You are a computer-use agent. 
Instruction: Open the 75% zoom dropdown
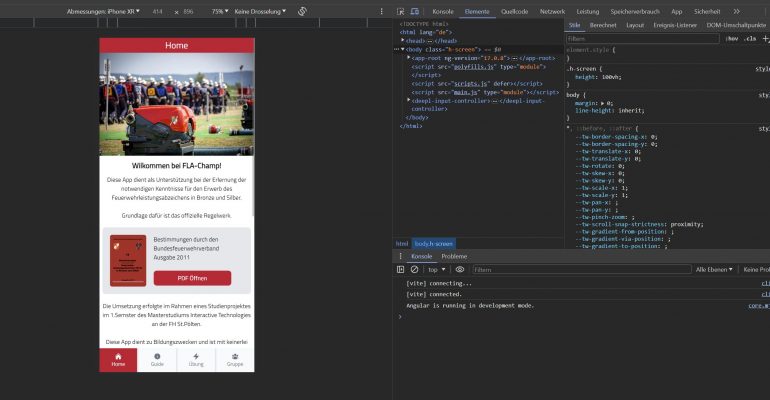220,11
